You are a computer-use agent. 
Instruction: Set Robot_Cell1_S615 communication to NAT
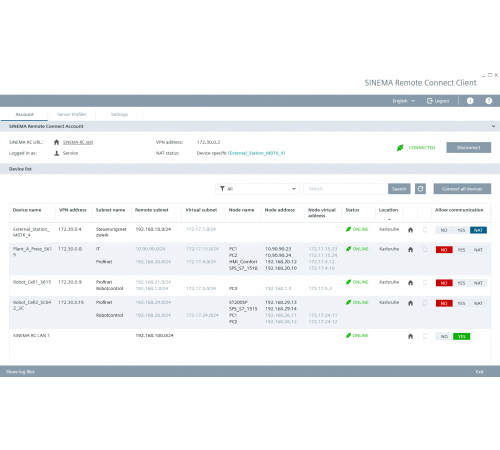pos(478,283)
